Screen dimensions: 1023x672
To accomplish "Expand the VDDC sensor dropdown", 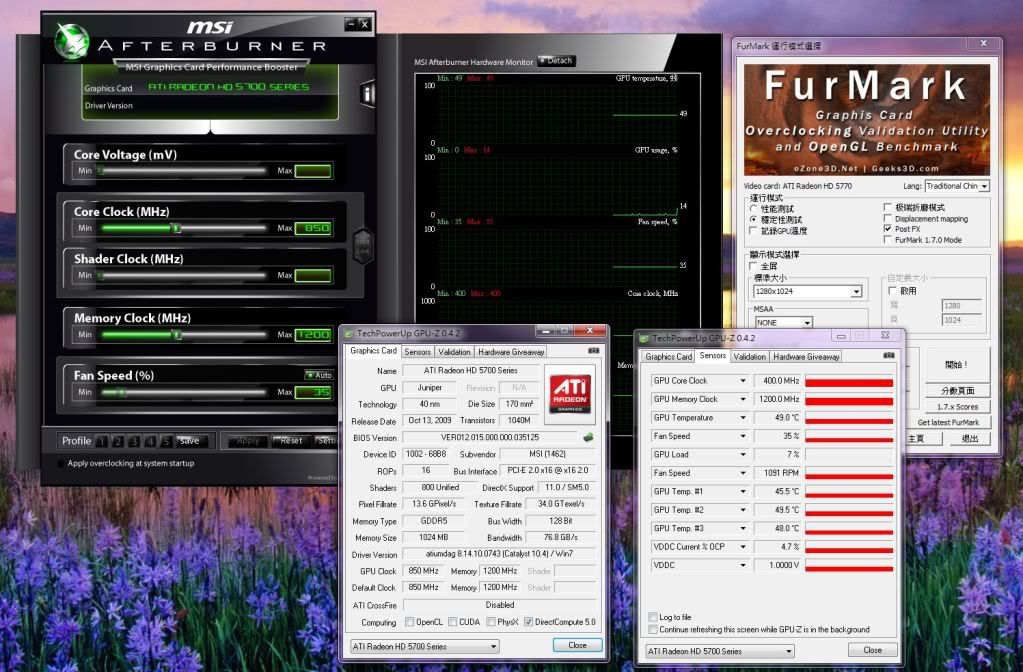I will [x=742, y=565].
